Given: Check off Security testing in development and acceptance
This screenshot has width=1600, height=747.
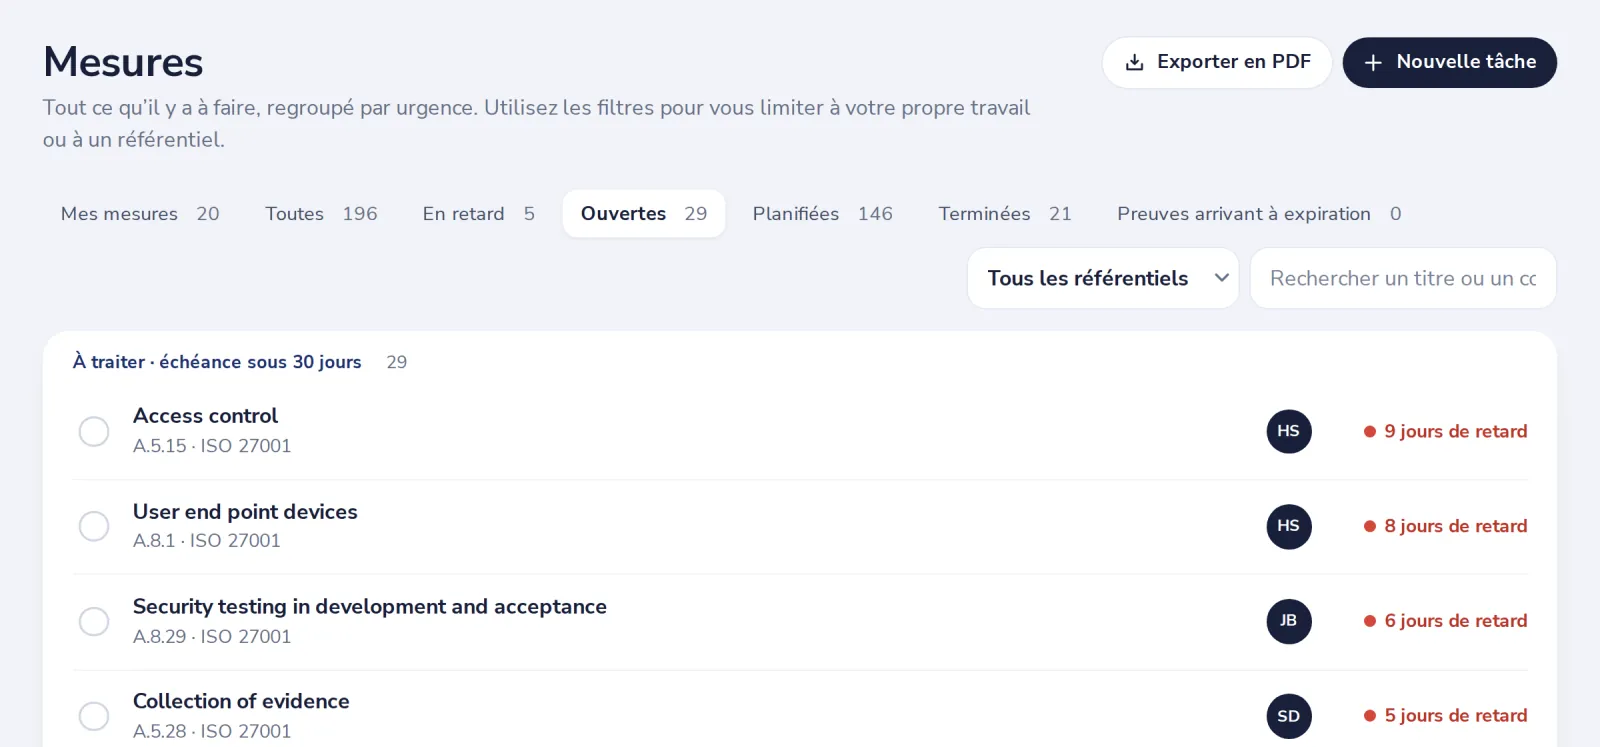Looking at the screenshot, I should [x=94, y=621].
